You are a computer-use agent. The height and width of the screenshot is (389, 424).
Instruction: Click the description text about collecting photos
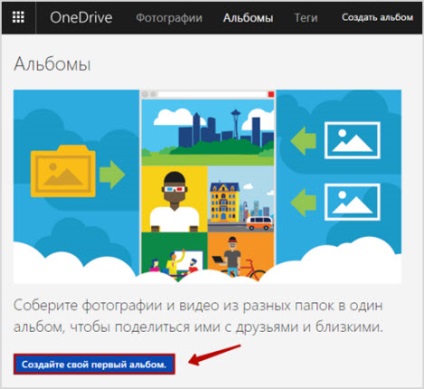[x=199, y=316]
